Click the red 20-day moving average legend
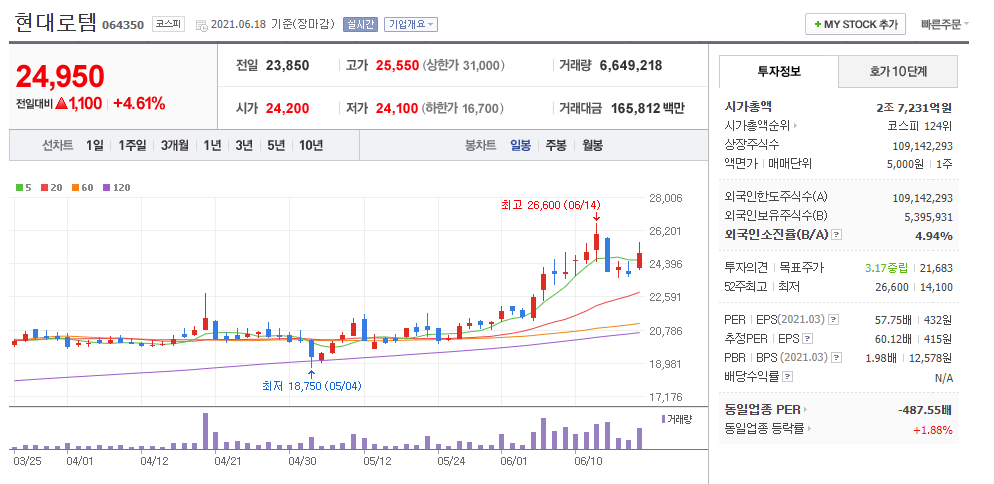Screen dimensions: 994x484 tap(49, 188)
